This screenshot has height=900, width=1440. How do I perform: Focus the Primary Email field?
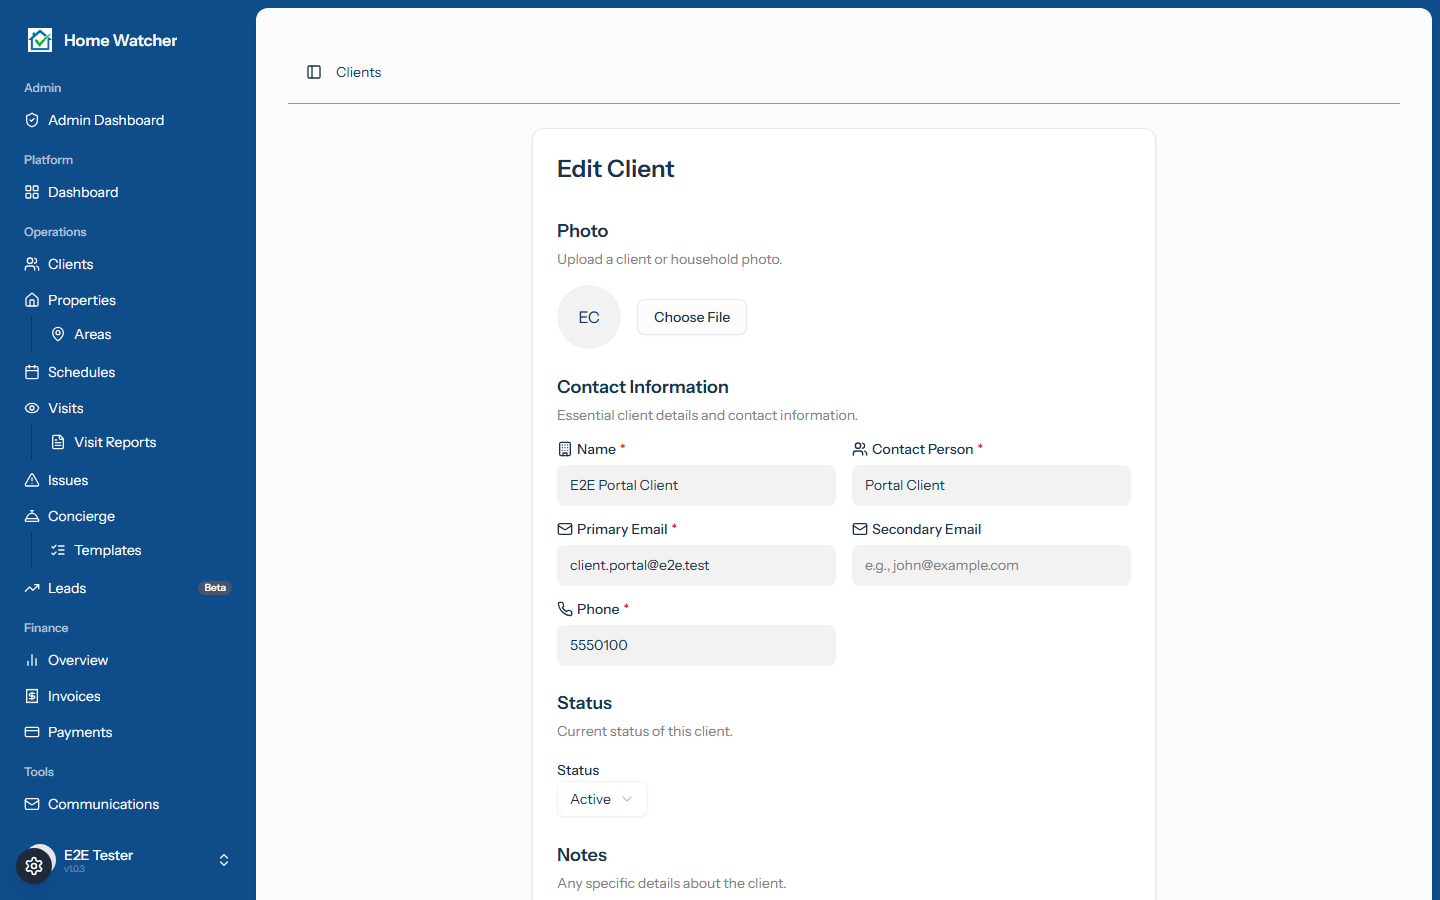click(696, 565)
